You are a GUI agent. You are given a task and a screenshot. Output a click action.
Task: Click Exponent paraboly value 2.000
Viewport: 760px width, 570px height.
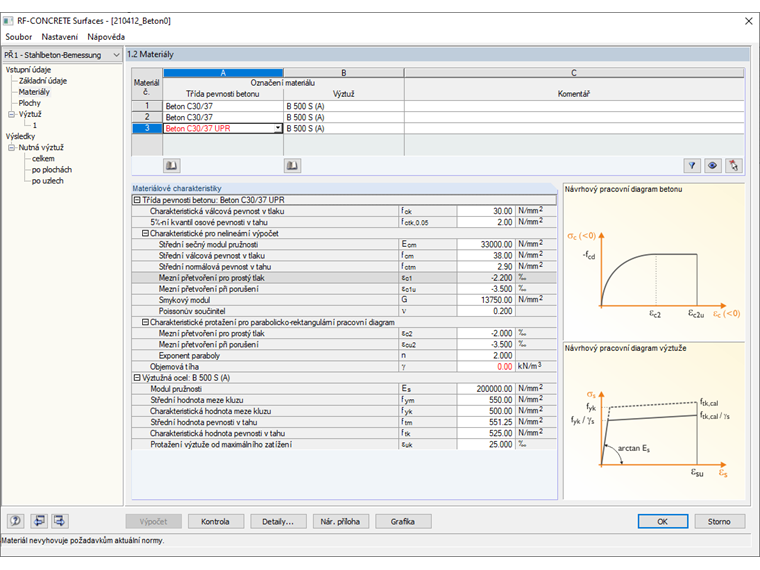coord(485,356)
